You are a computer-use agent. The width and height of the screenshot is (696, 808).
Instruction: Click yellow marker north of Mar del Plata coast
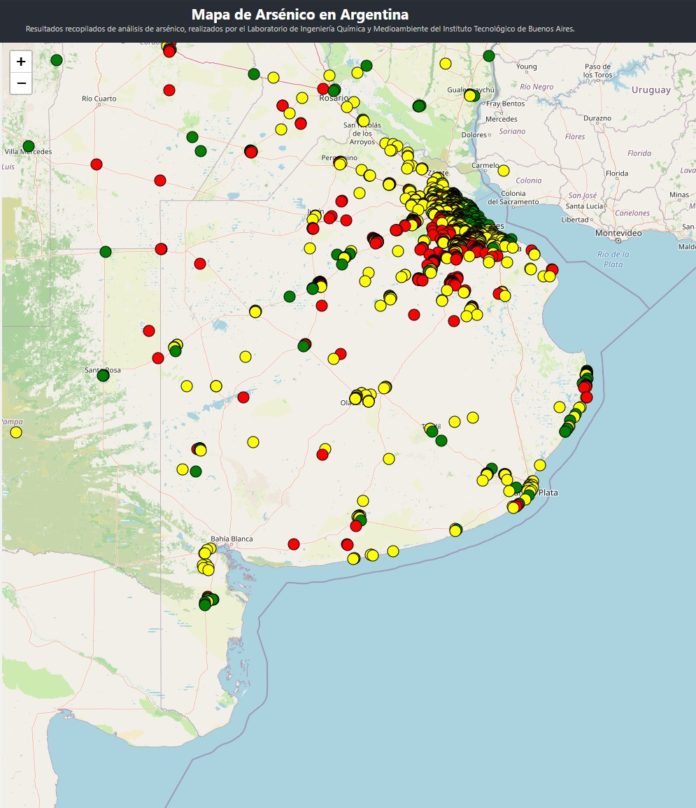(539, 465)
